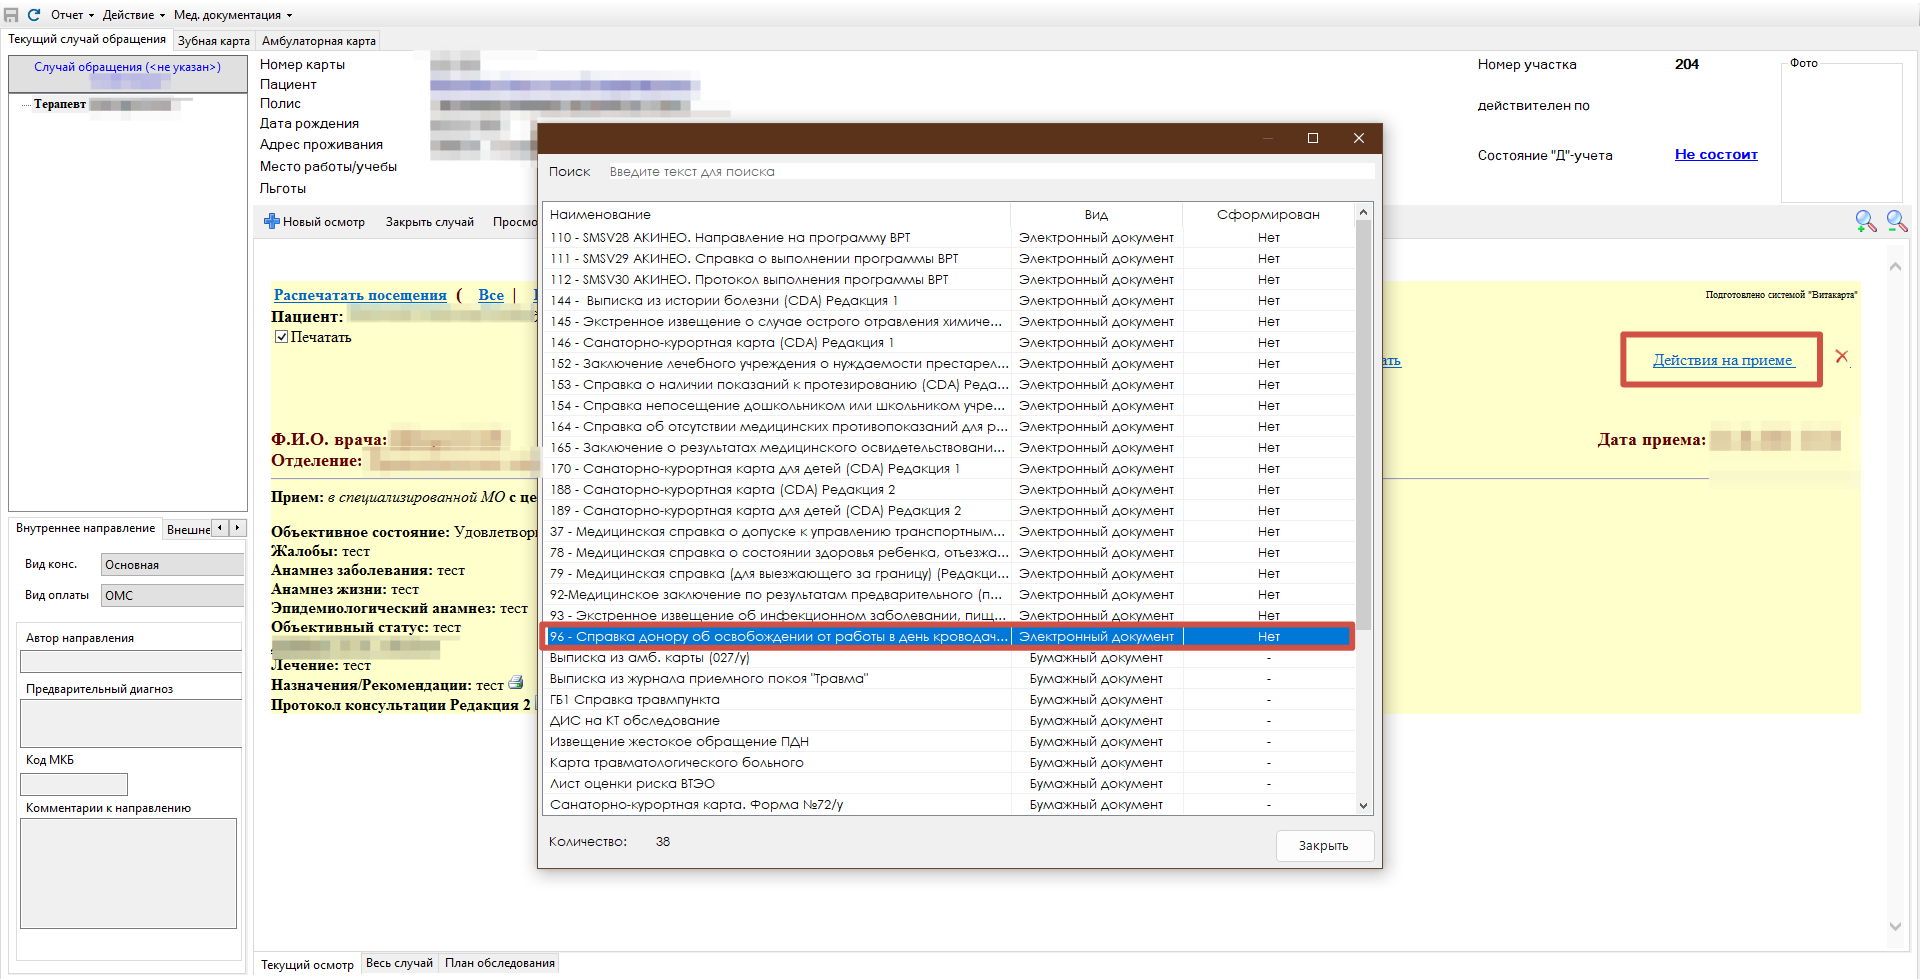Select row 144 - Выписка из истории болезни
This screenshot has width=1920, height=979.
point(948,300)
